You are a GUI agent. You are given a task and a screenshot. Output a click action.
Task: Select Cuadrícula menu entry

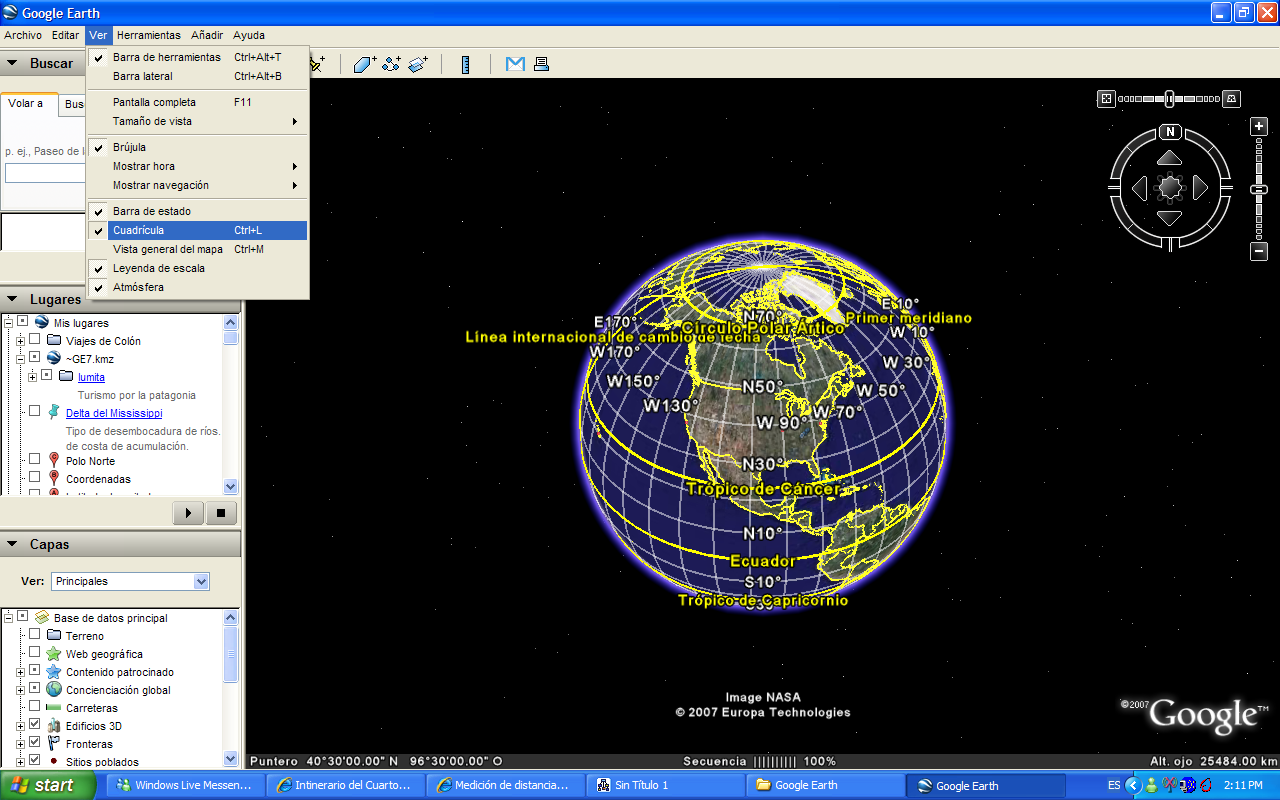197,230
